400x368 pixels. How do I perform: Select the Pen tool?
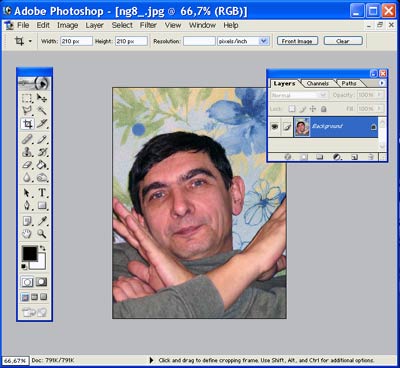tap(27, 205)
